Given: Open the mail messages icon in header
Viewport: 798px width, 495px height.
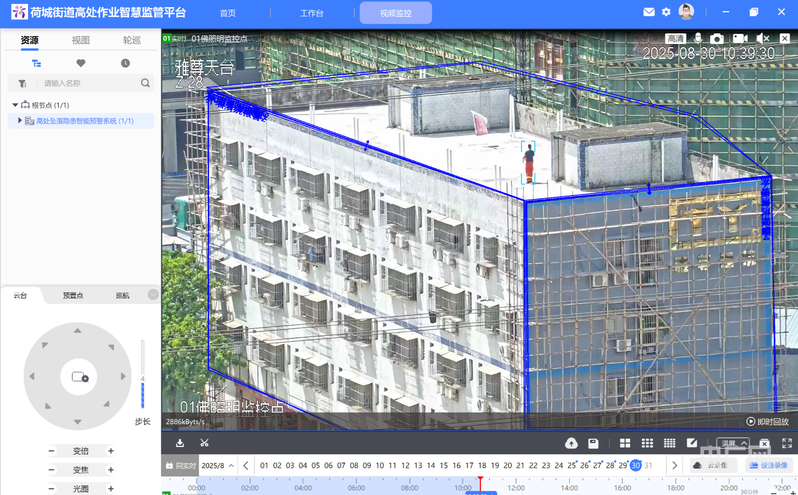Looking at the screenshot, I should pos(649,12).
